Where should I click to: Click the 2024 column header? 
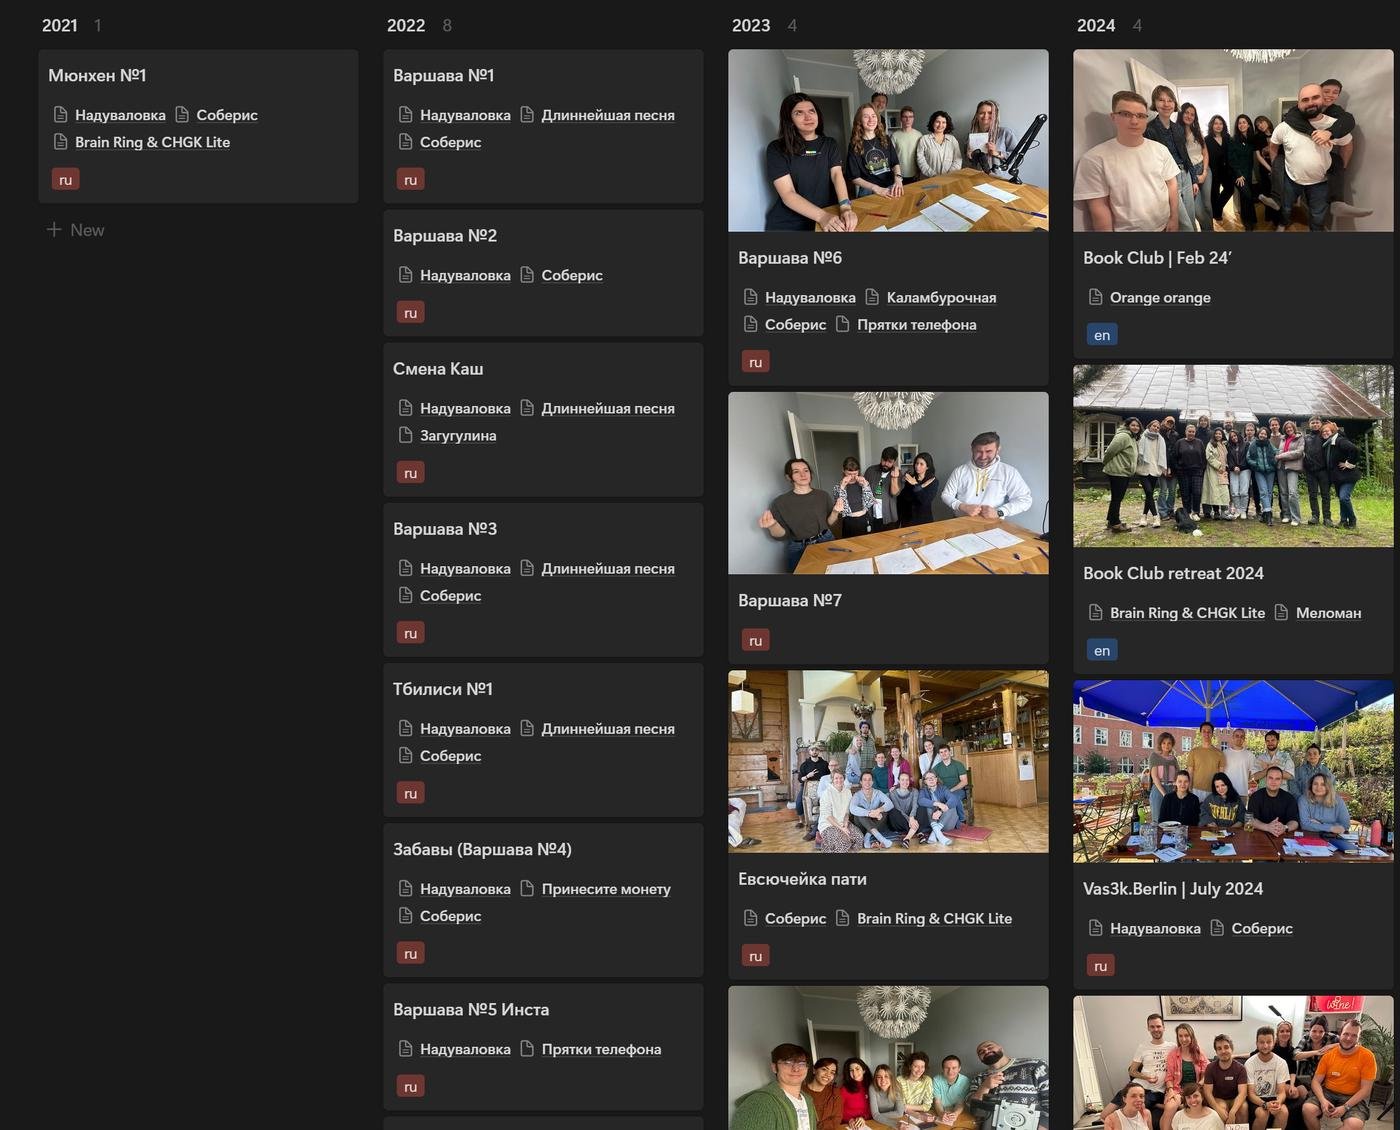(1096, 26)
